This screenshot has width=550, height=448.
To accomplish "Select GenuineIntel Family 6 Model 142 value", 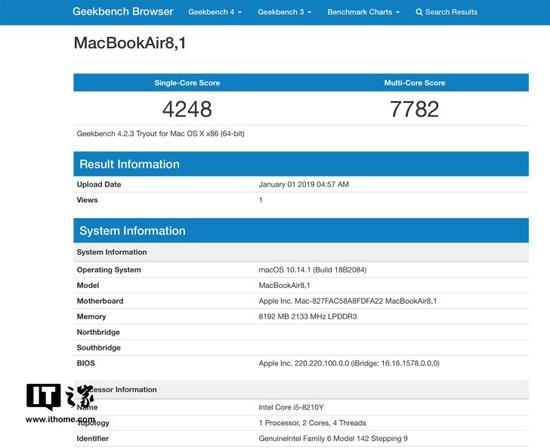I will point(333,439).
